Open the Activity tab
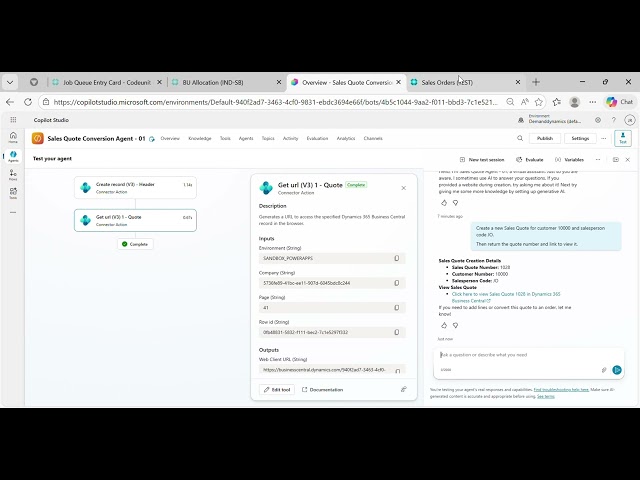640x480 pixels. click(x=290, y=138)
